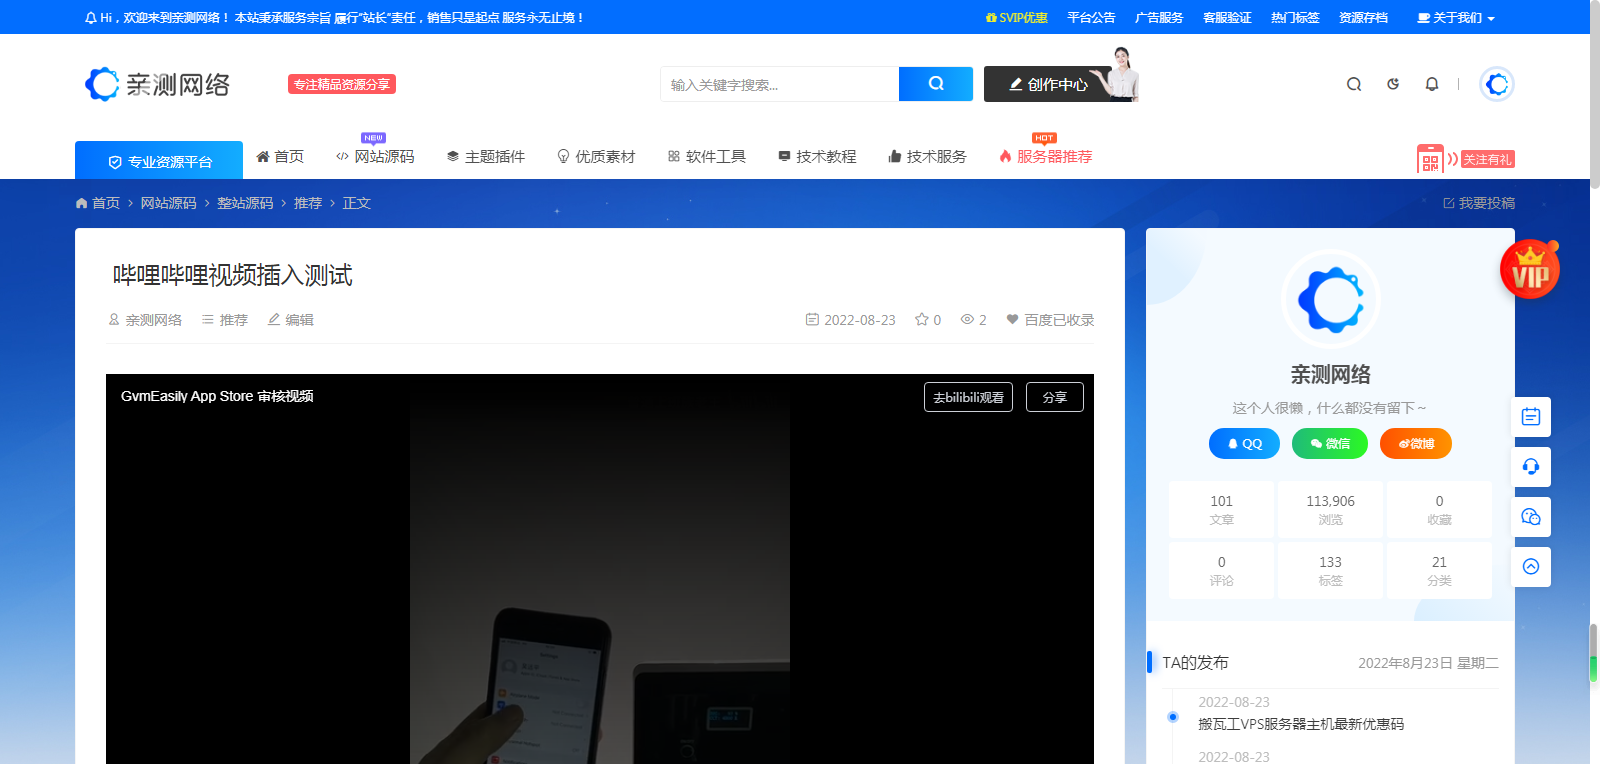Click the green 微信 button
1600x764 pixels.
tap(1330, 443)
